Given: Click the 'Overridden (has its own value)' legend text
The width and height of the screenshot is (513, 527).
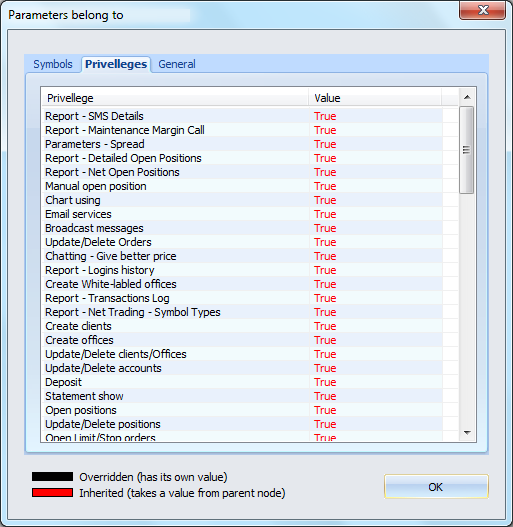Looking at the screenshot, I should (153, 477).
